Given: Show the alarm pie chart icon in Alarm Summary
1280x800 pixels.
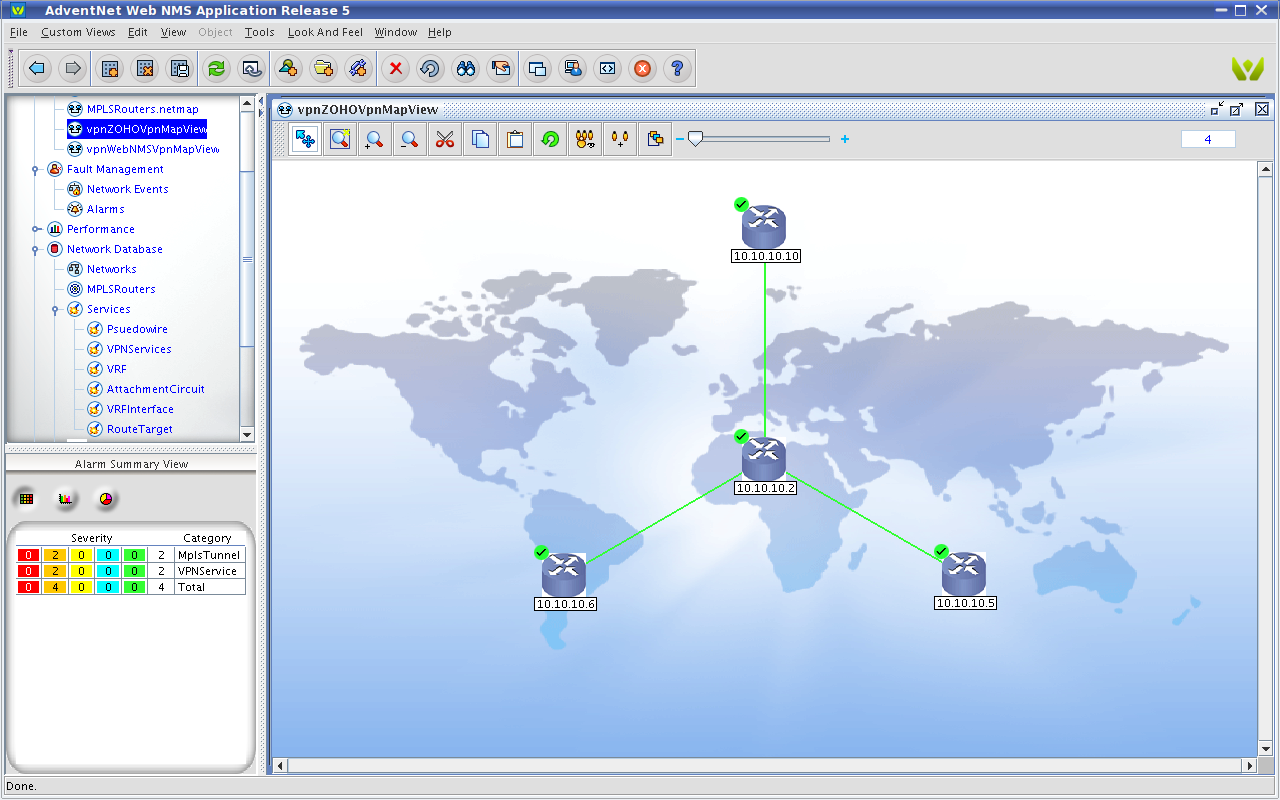Looking at the screenshot, I should tap(105, 498).
